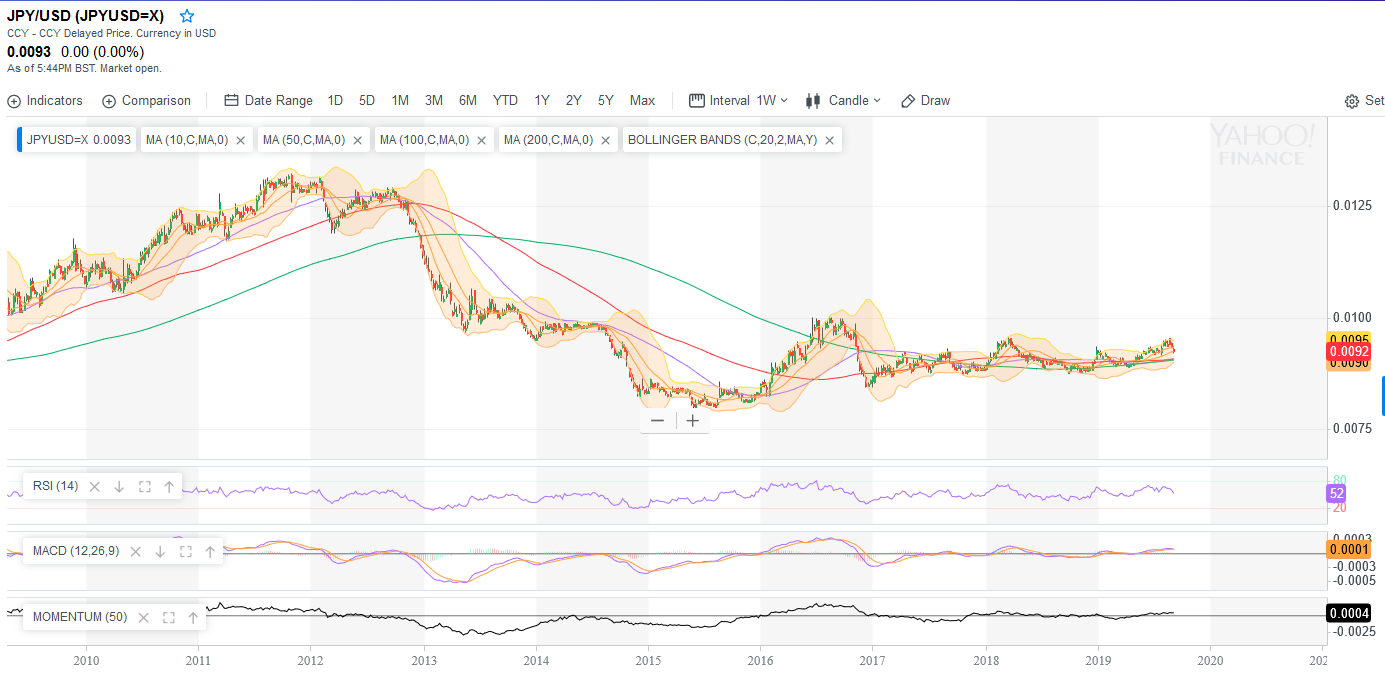The image size is (1385, 679).
Task: Click the calendar icon for Date Range
Action: pyautogui.click(x=231, y=101)
